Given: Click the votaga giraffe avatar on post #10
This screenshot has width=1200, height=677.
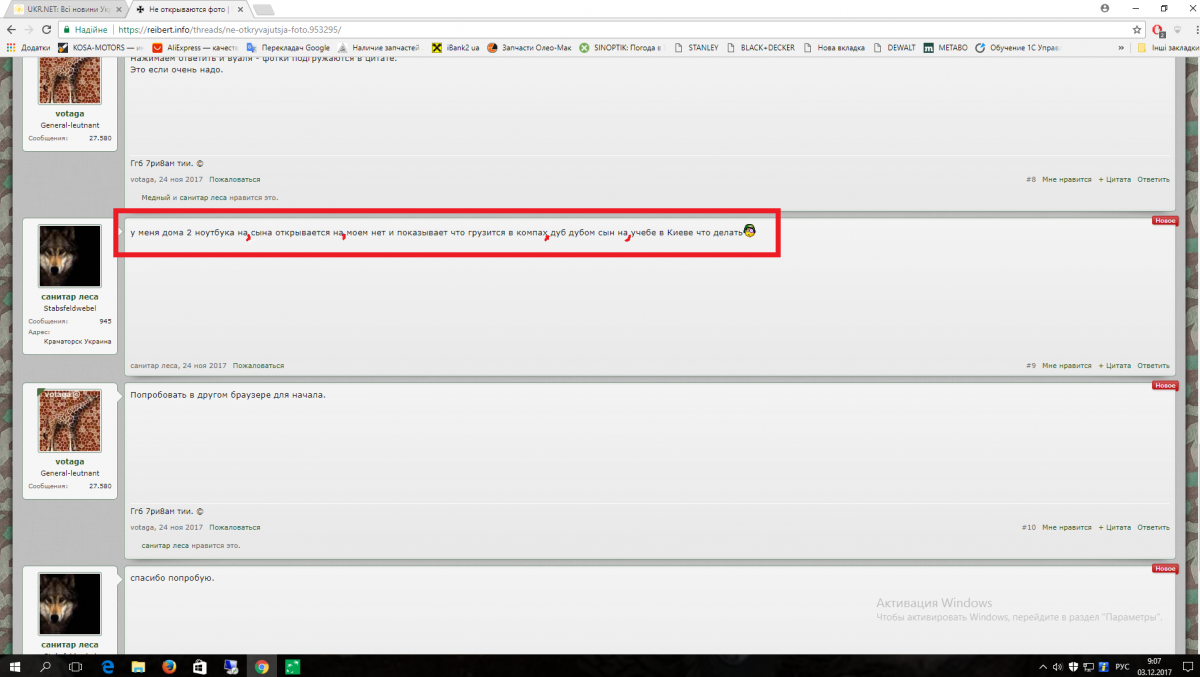Looking at the screenshot, I should [70, 421].
